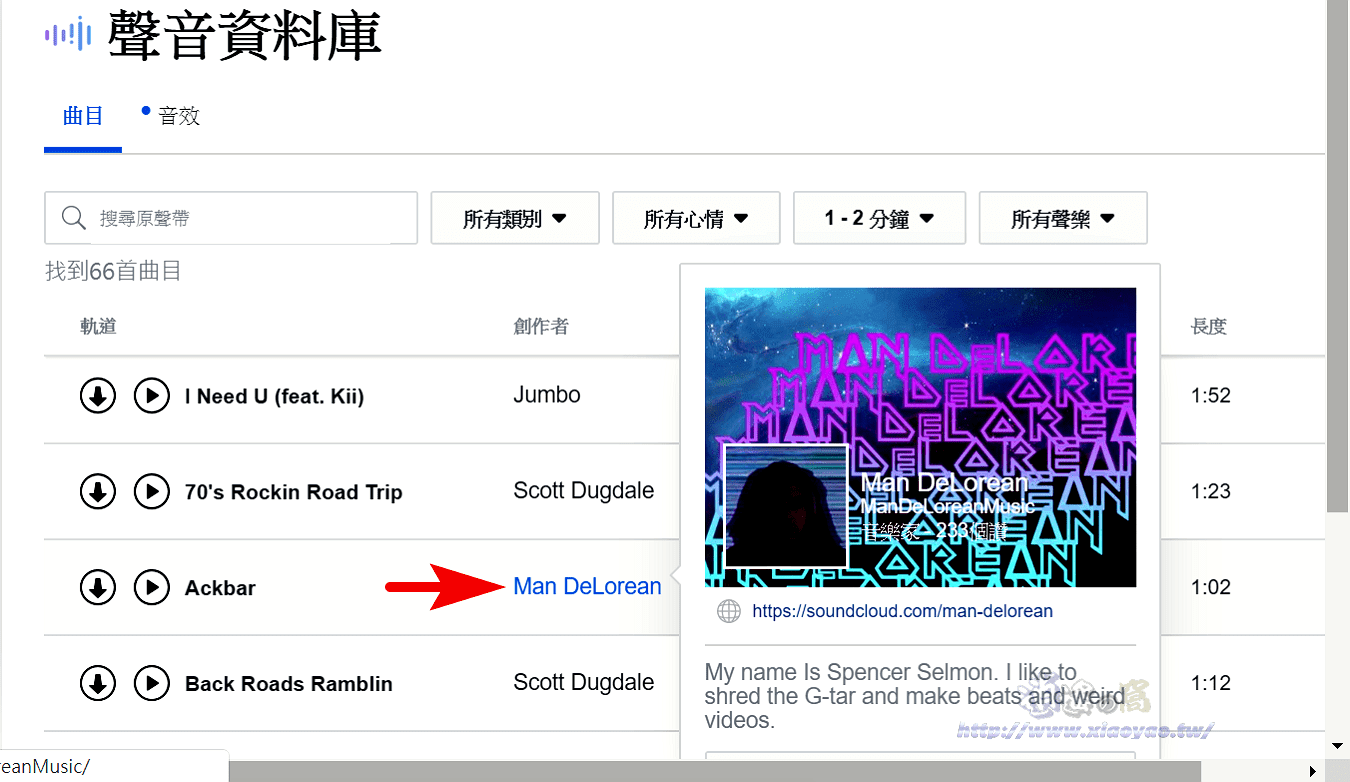Switch to the 音效 sound effects tab
This screenshot has height=782, width=1350.
180,115
